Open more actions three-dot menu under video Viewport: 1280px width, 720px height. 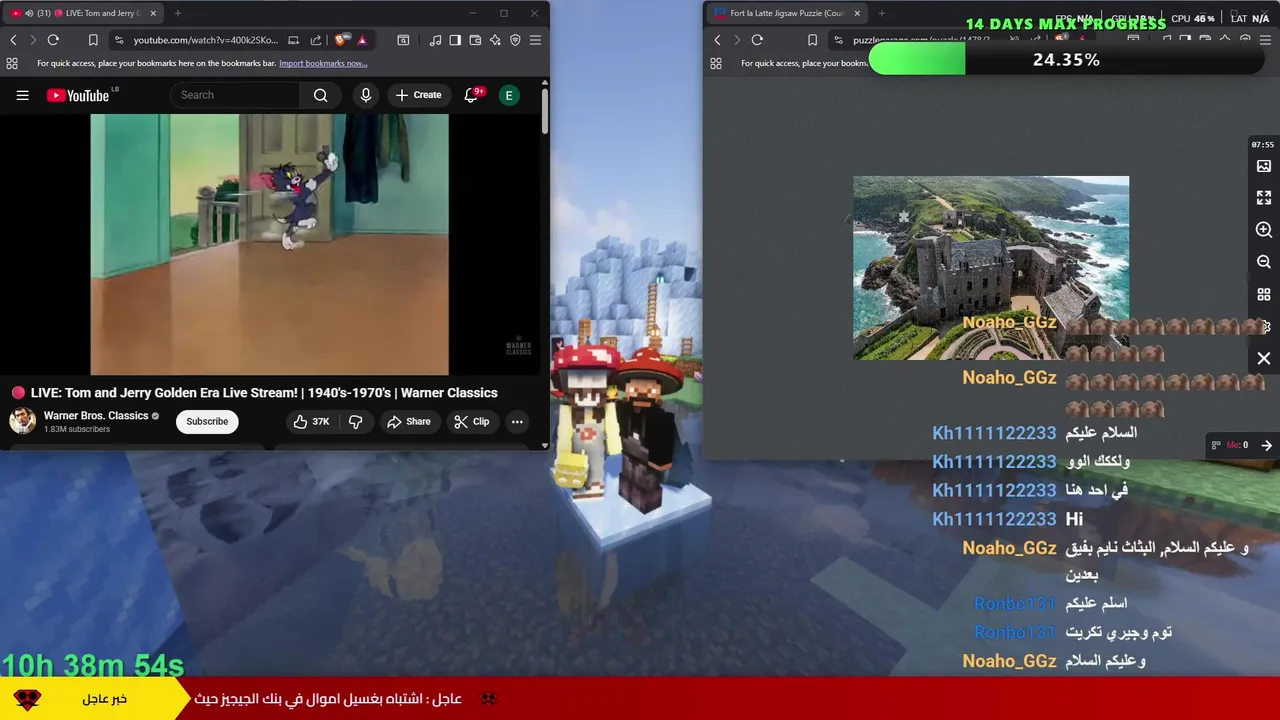click(x=517, y=422)
